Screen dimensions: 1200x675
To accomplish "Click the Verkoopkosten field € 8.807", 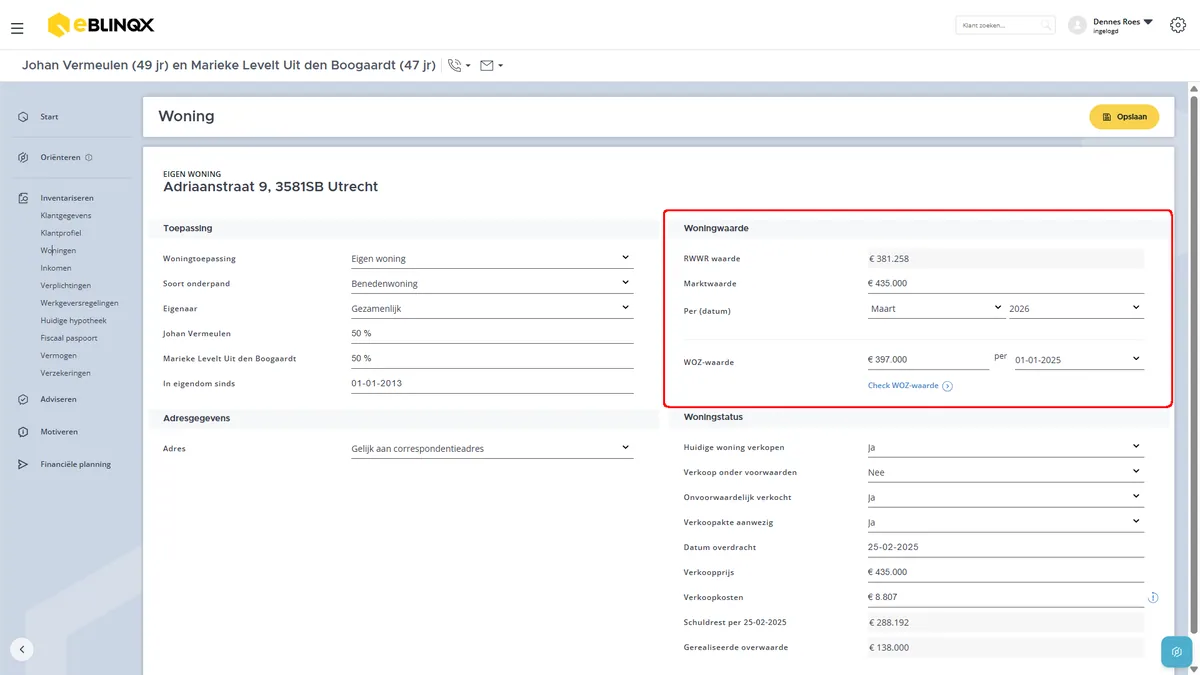I will 1006,598.
